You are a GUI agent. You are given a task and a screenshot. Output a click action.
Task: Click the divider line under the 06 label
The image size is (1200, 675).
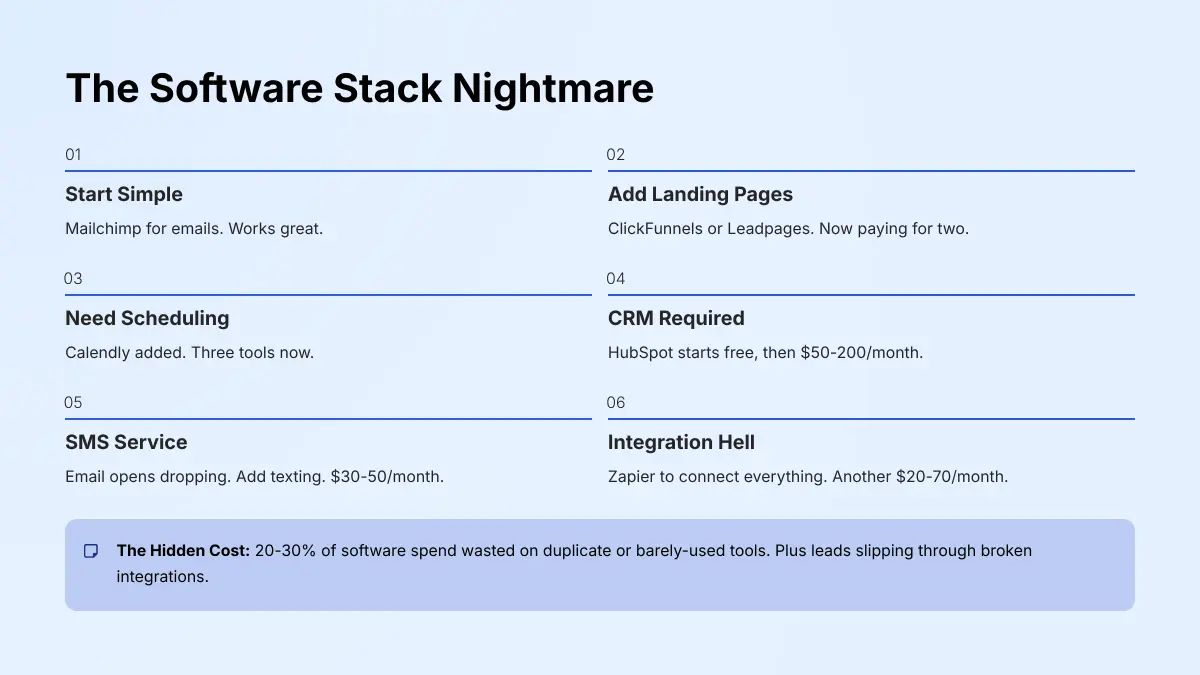coord(870,418)
